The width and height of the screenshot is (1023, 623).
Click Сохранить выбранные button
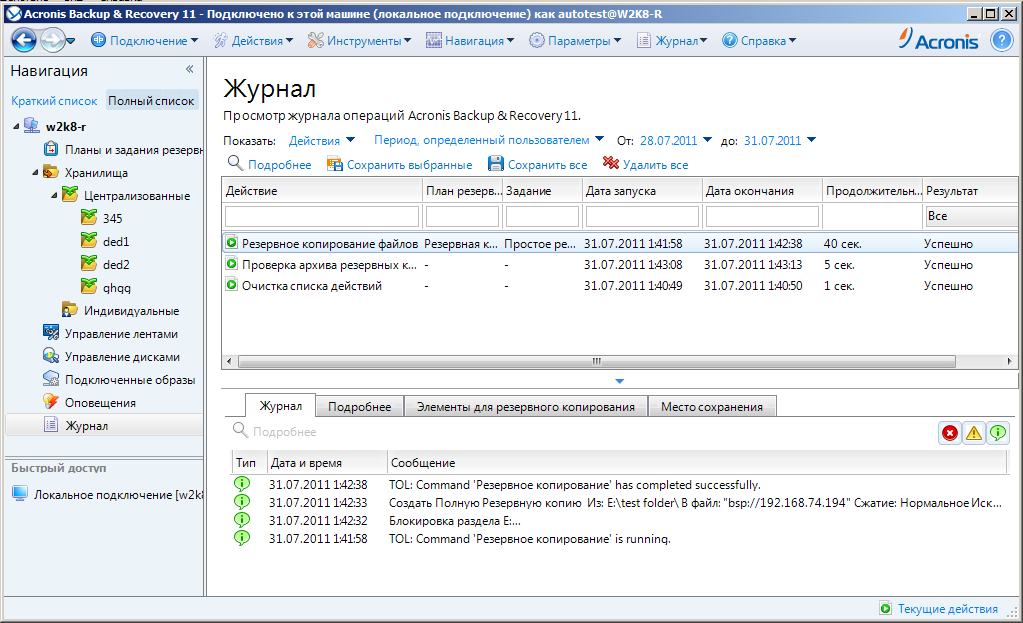point(399,164)
